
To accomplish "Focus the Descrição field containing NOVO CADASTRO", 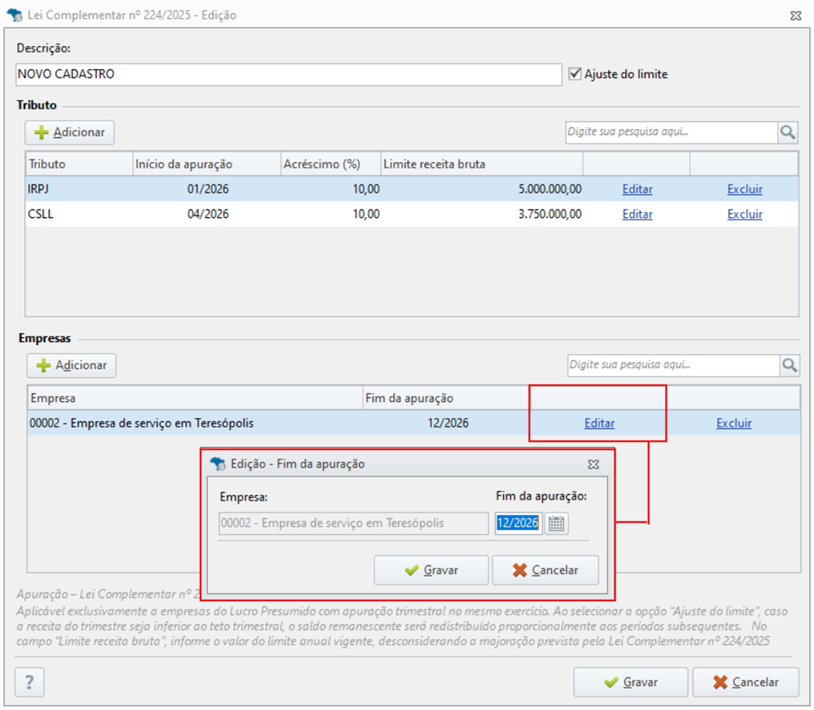I will tap(289, 74).
